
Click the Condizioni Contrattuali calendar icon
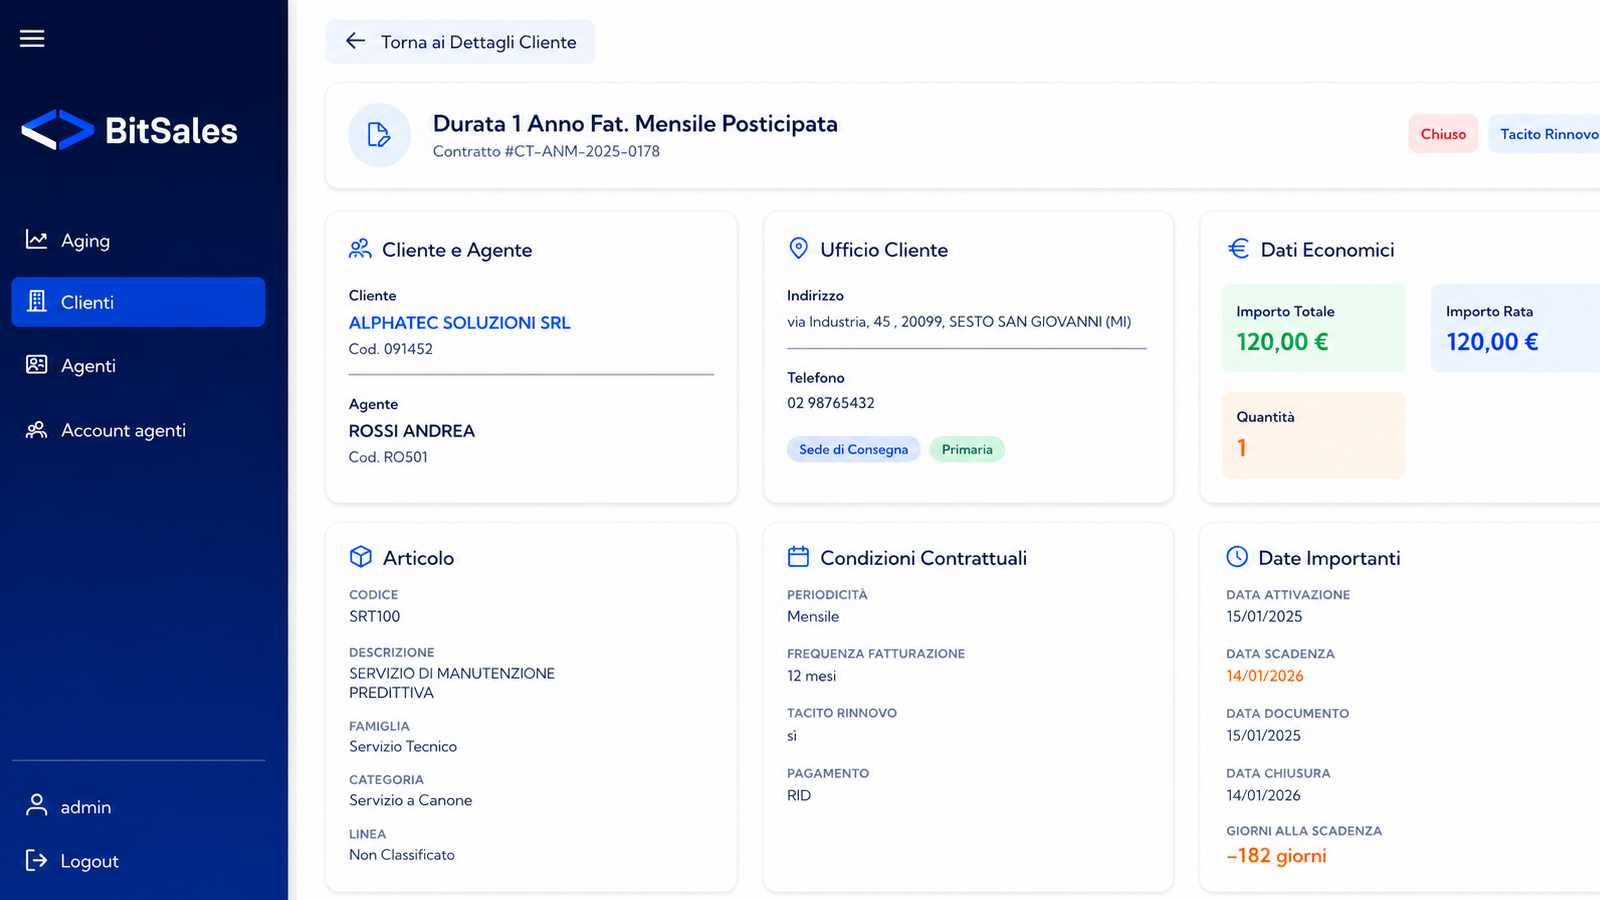(x=798, y=556)
